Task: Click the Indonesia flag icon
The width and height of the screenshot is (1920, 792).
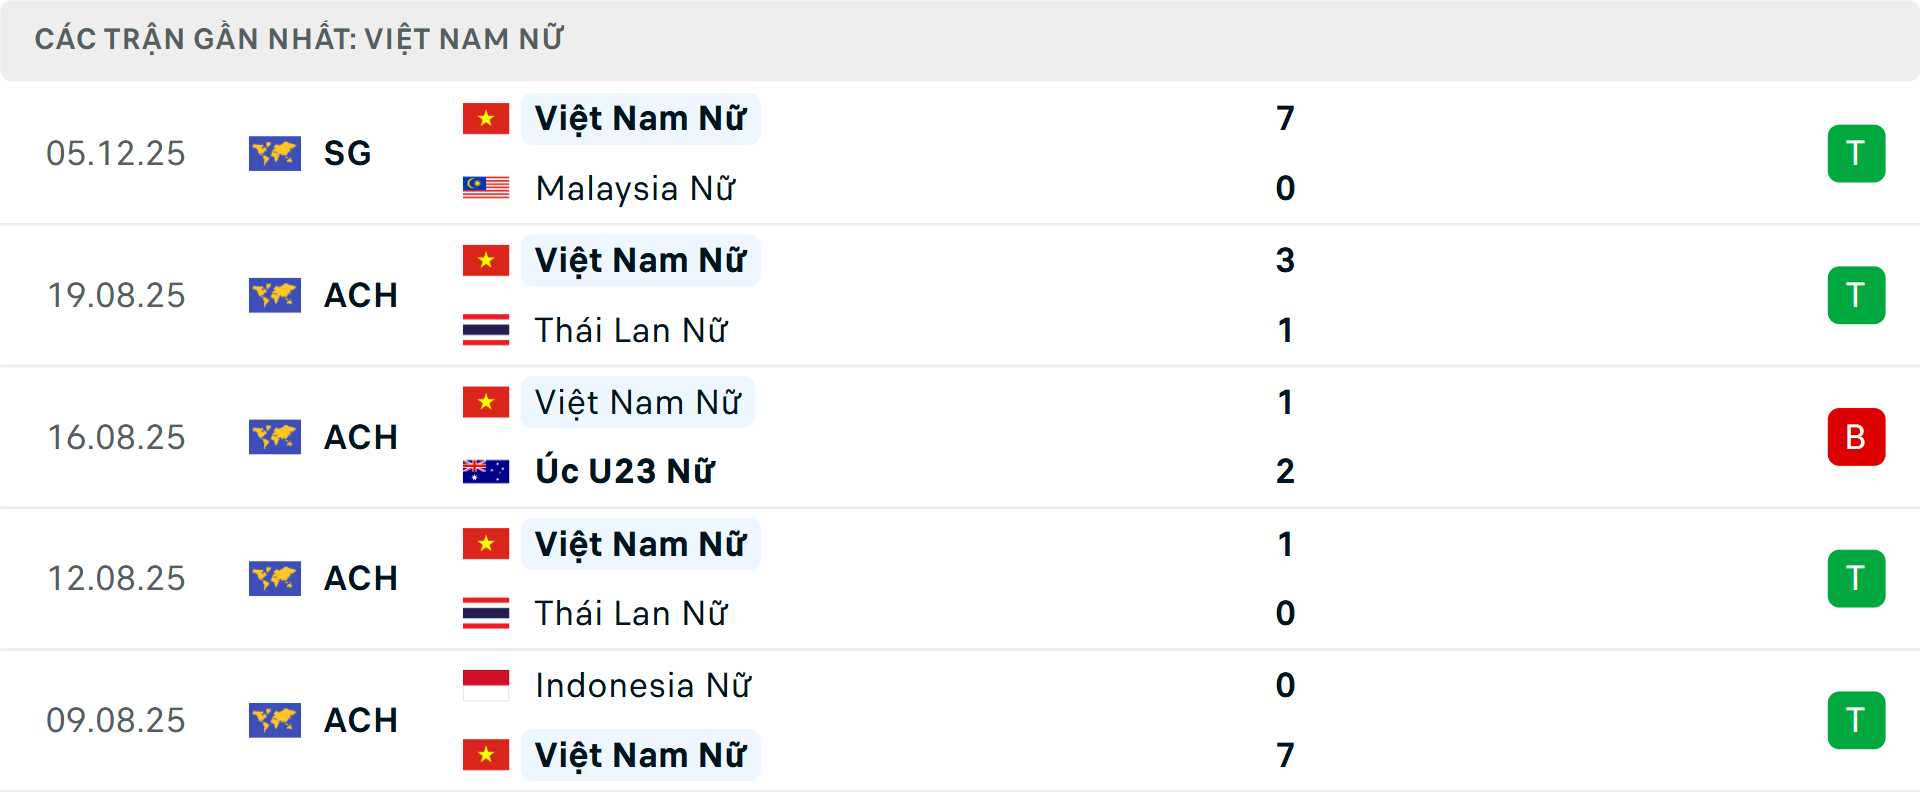Action: point(486,685)
